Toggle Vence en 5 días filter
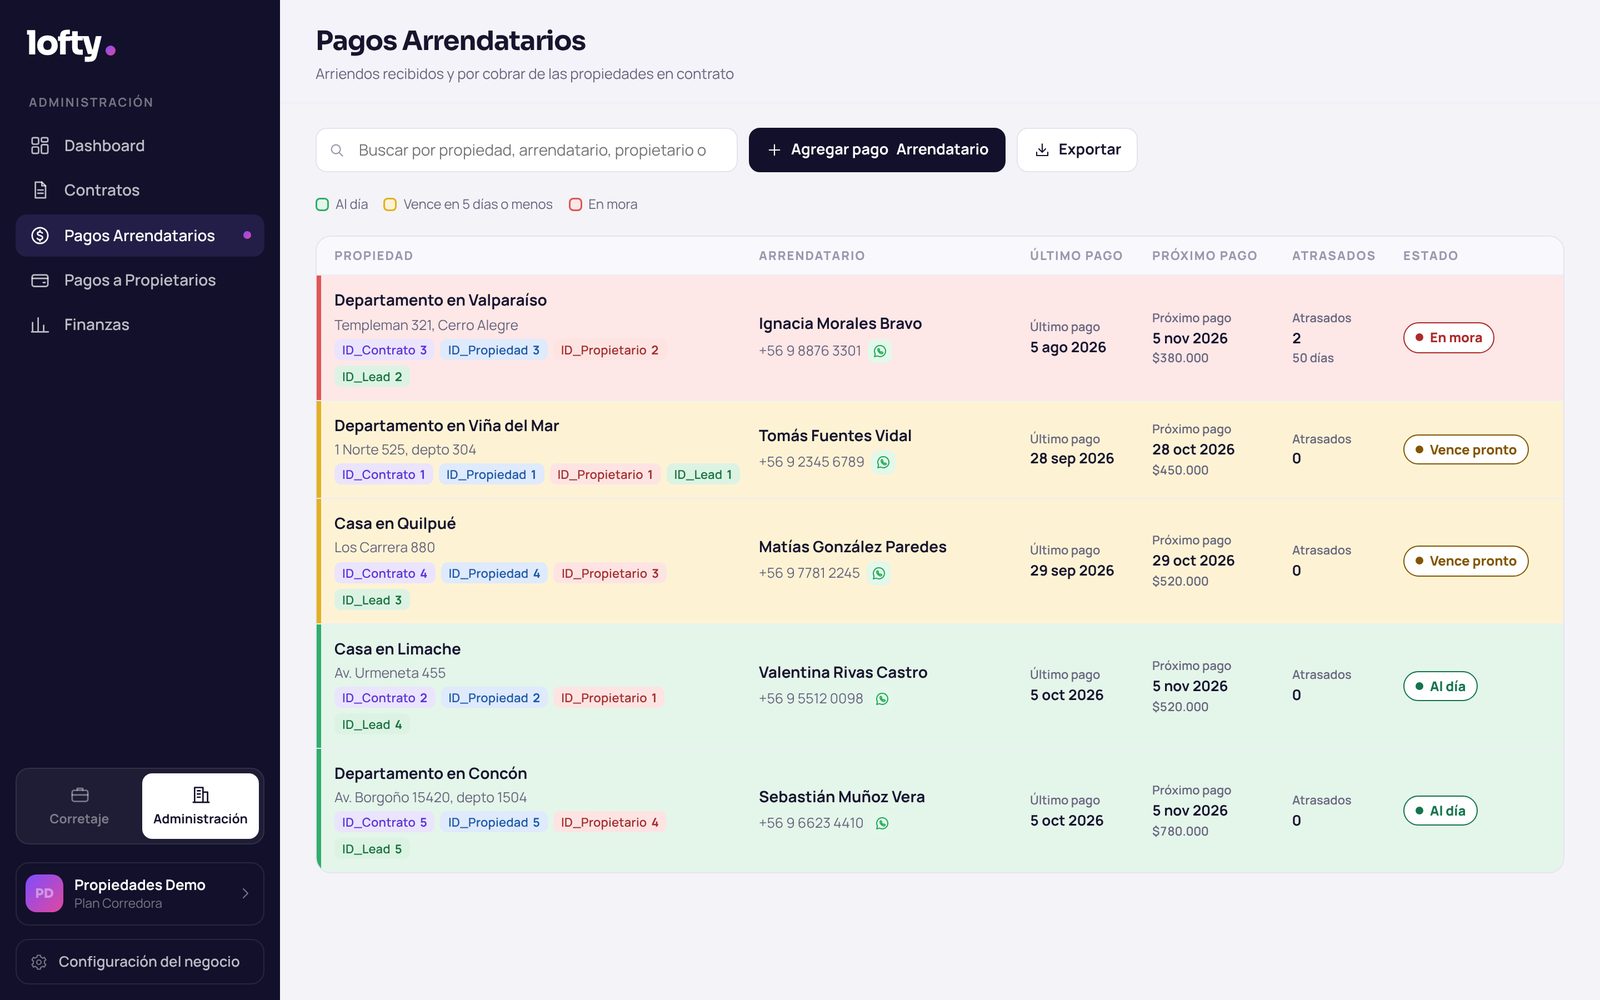The image size is (1600, 1000). (x=390, y=204)
